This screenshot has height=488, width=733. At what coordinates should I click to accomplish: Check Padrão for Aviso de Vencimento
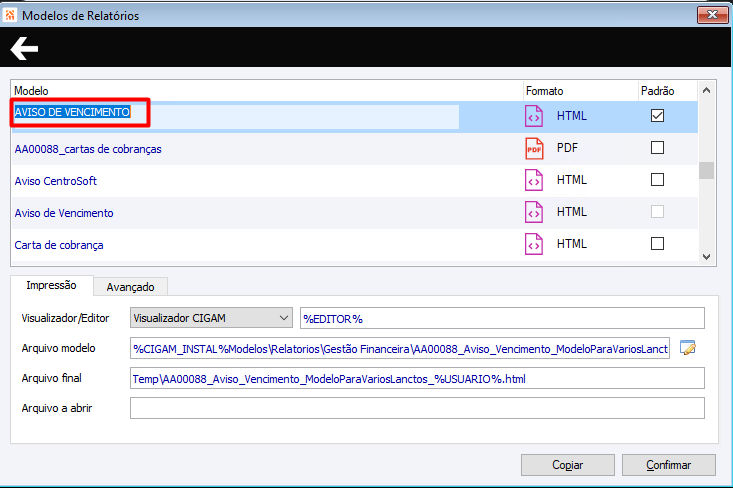(x=657, y=212)
